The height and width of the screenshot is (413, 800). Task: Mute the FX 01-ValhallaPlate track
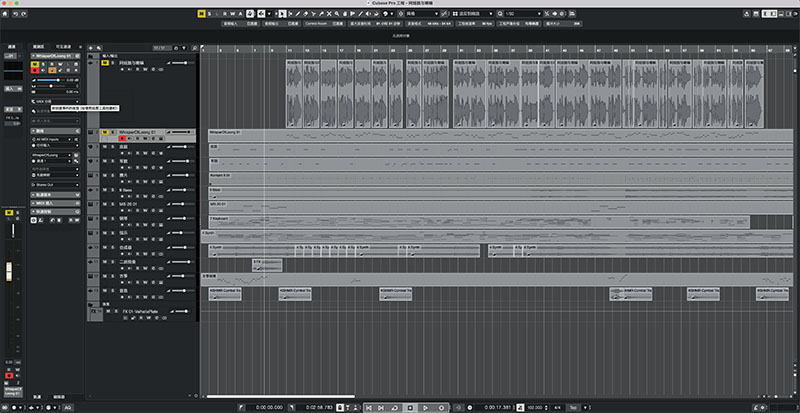(x=108, y=311)
